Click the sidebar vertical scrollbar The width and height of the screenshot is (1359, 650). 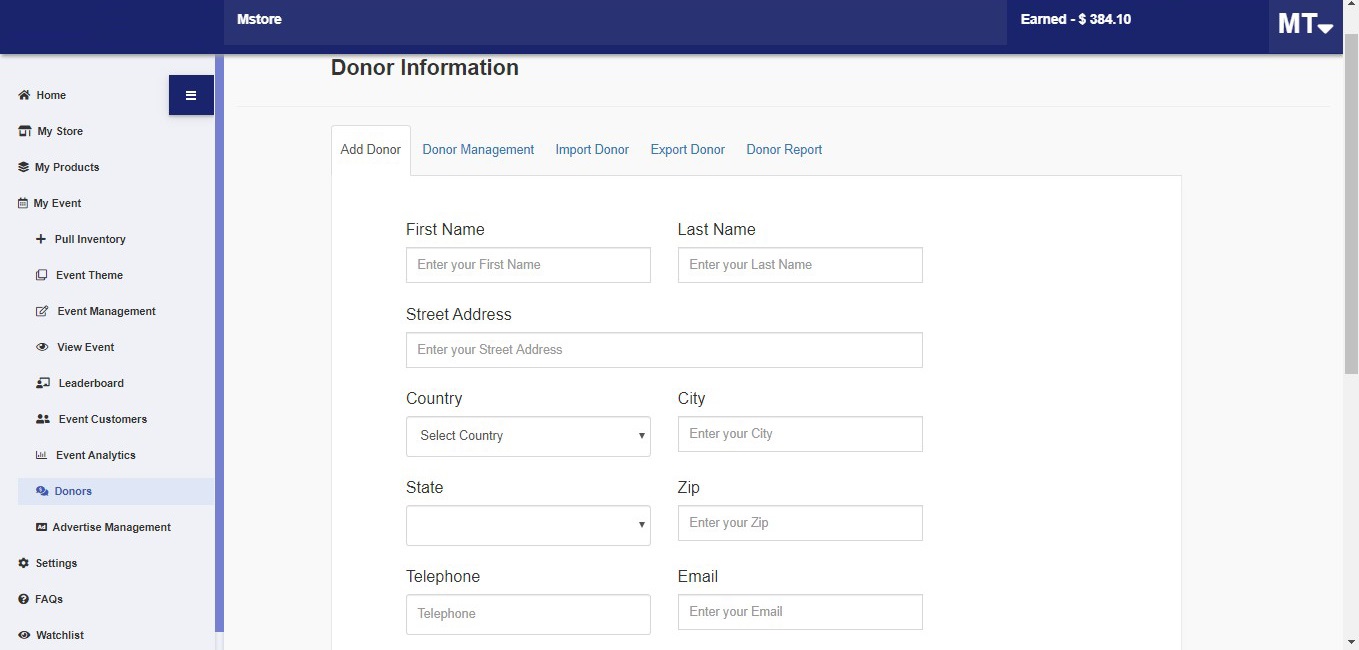(219, 343)
